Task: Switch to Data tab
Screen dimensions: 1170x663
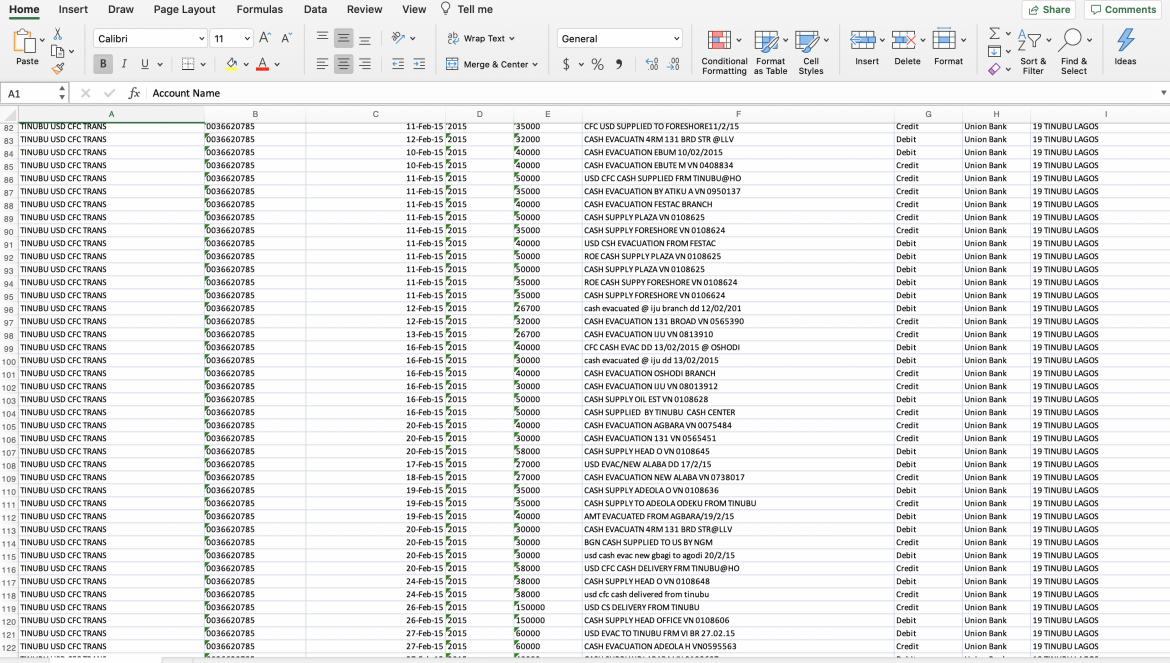Action: (316, 10)
